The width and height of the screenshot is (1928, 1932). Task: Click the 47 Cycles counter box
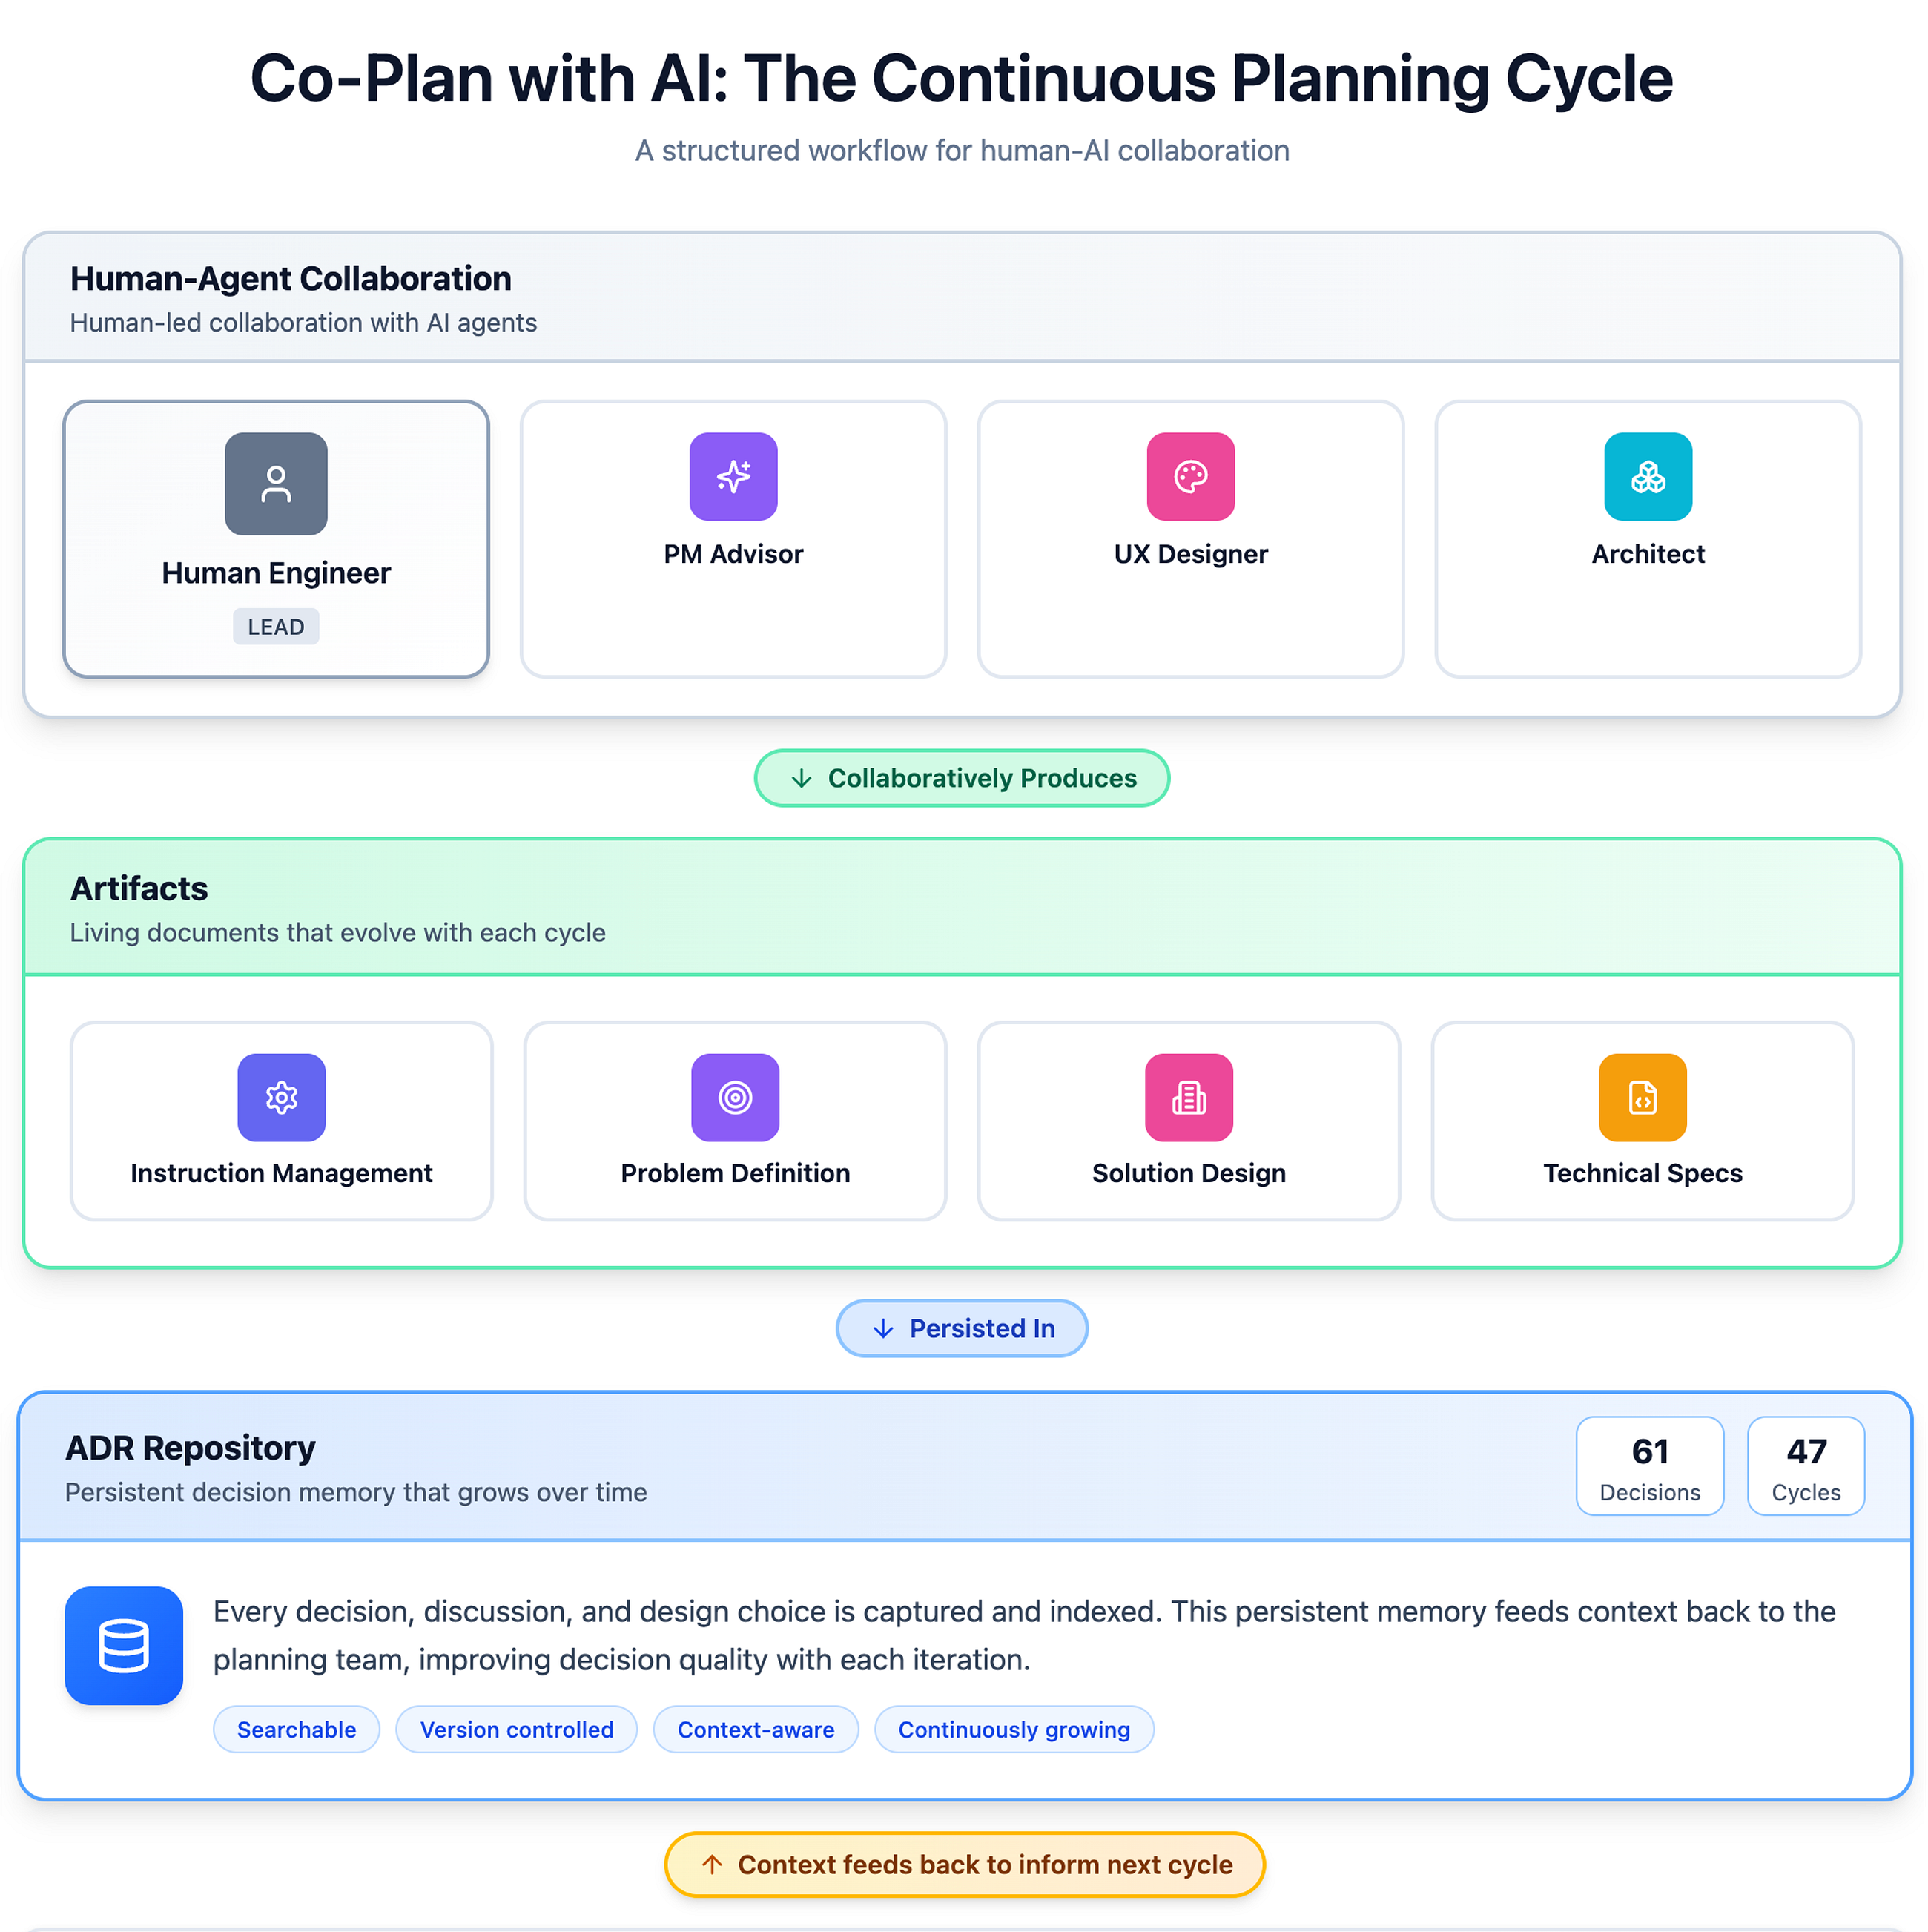pyautogui.click(x=1806, y=1466)
